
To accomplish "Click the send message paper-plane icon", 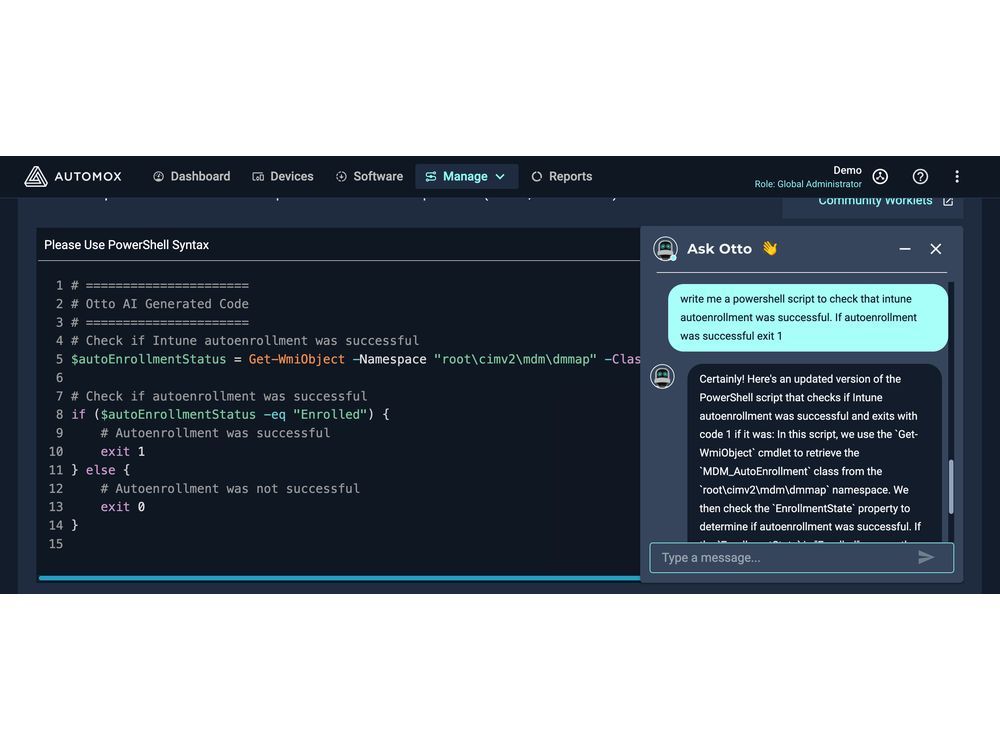I will [x=926, y=557].
